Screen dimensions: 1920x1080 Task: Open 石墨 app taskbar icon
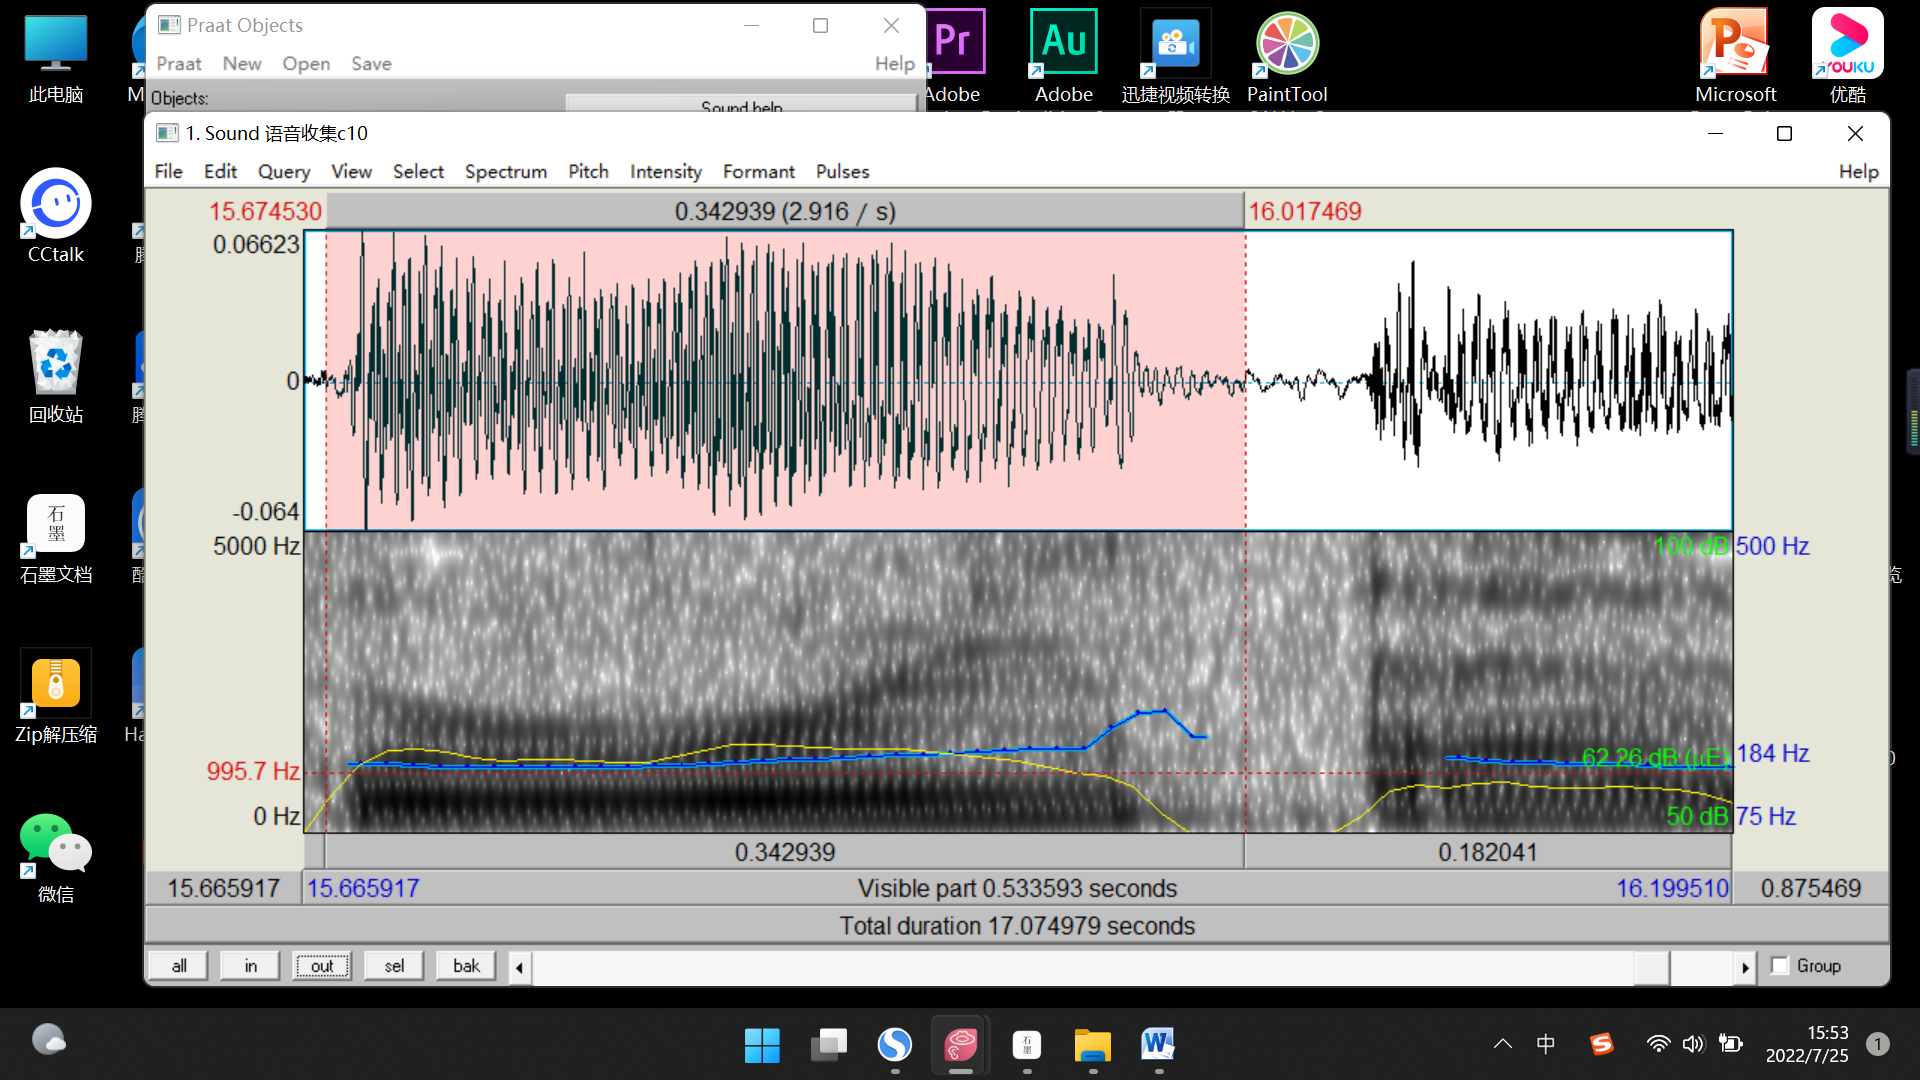click(x=1027, y=1045)
